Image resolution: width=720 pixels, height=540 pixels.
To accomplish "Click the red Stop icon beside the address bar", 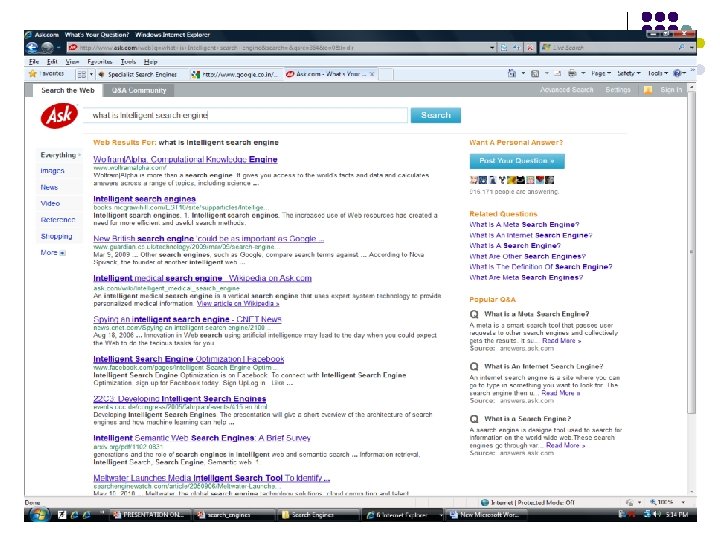I will (530, 47).
